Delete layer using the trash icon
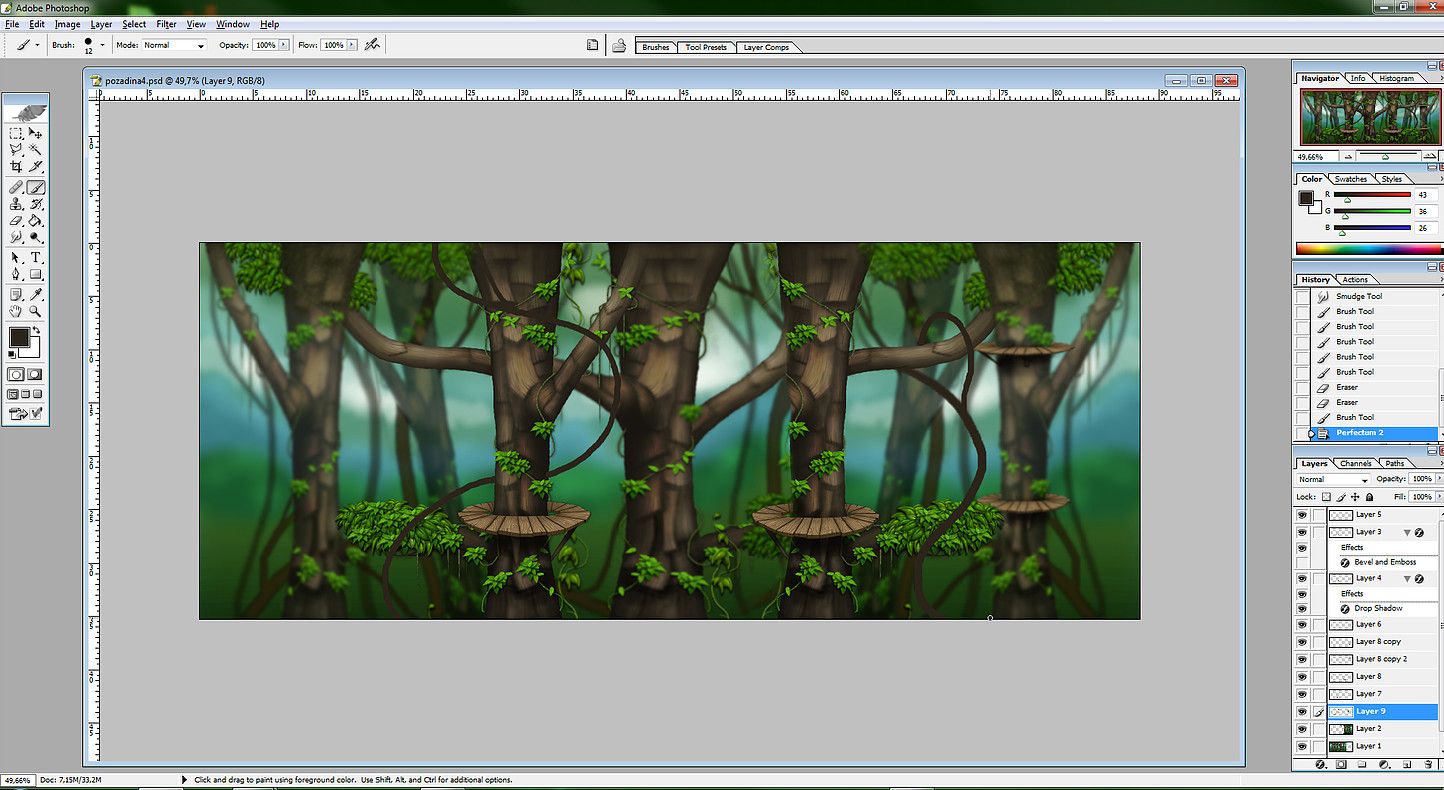 [1429, 764]
